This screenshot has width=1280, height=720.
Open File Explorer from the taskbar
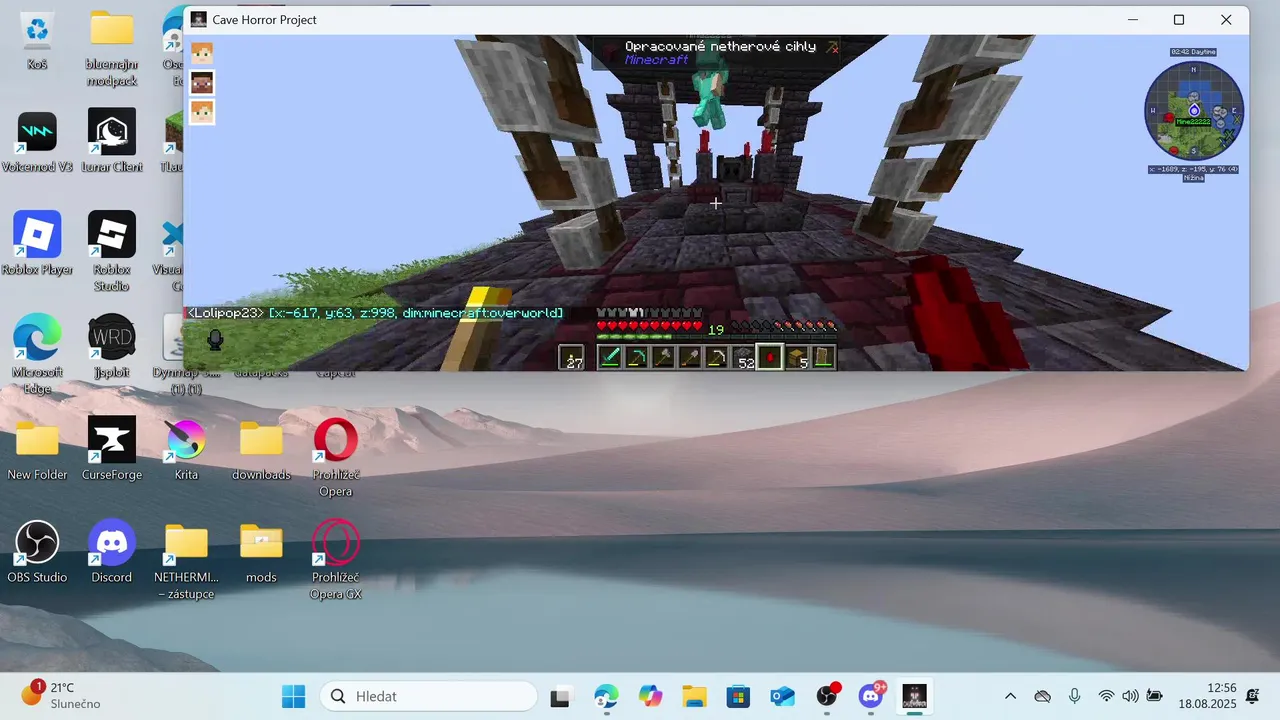pyautogui.click(x=694, y=696)
